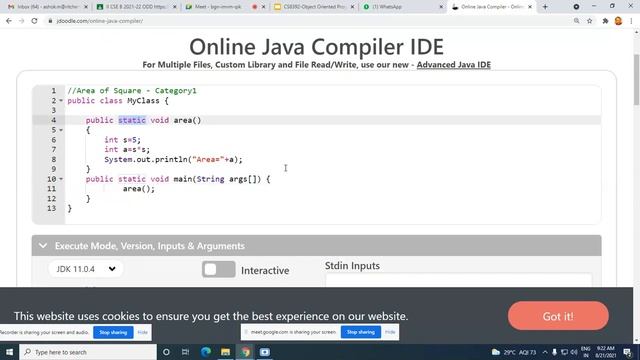Open Cortana circle on taskbar
The width and height of the screenshot is (640, 360).
tap(166, 352)
